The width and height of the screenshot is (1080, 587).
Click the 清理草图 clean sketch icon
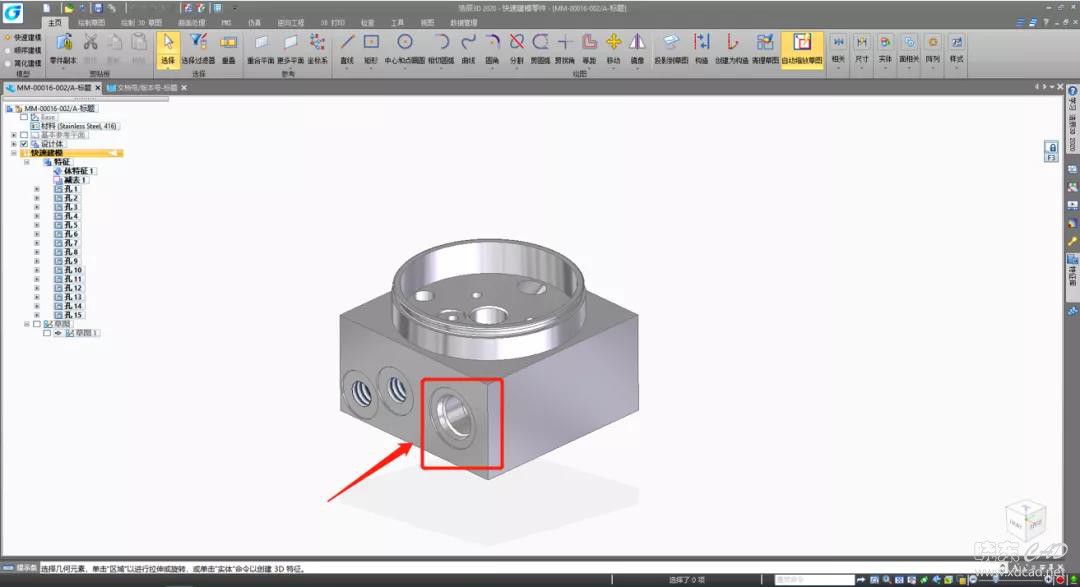(x=765, y=43)
